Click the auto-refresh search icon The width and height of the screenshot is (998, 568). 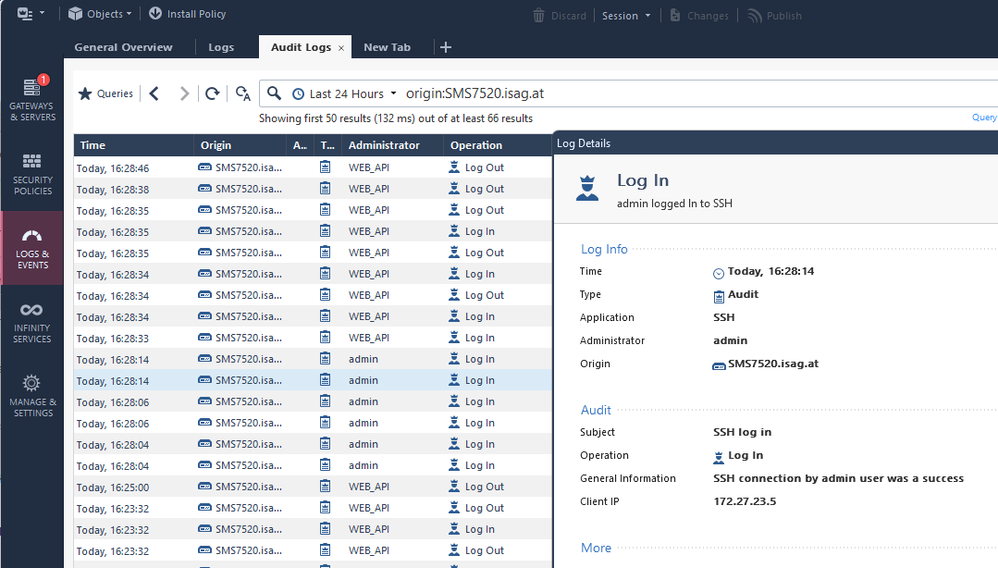pyautogui.click(x=242, y=93)
